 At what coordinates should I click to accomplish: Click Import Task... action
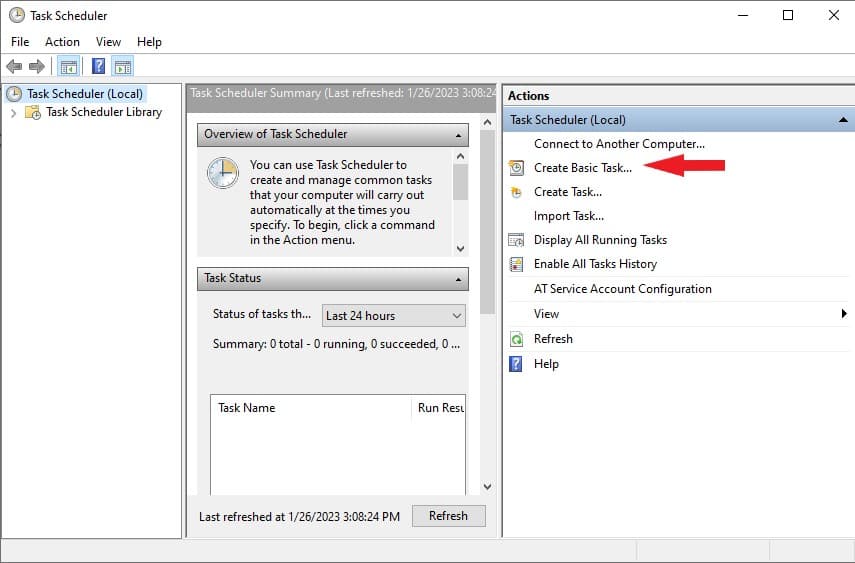click(x=569, y=216)
